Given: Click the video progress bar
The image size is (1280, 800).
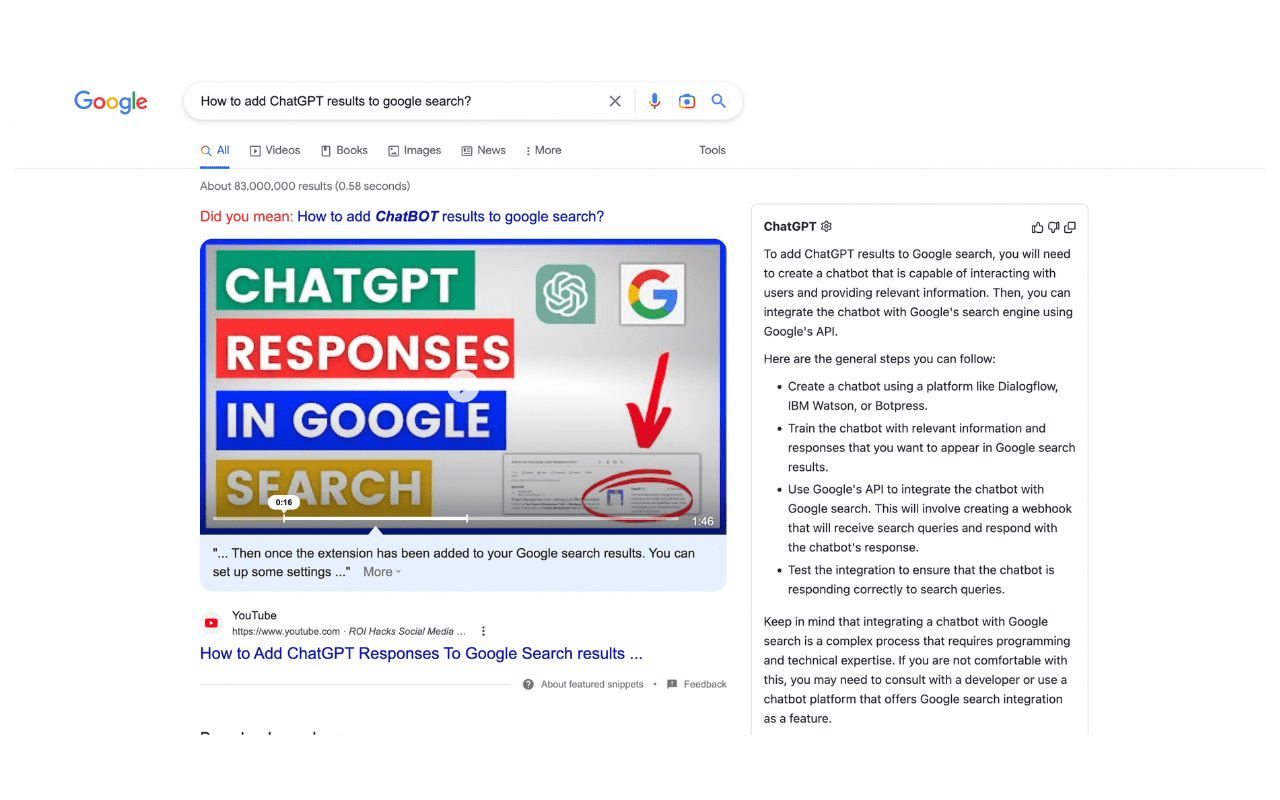Looking at the screenshot, I should pyautogui.click(x=445, y=518).
